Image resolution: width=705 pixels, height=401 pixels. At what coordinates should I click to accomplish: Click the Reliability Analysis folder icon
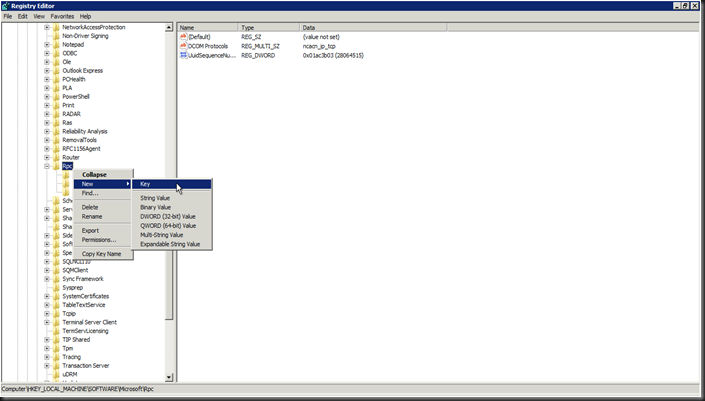(56, 131)
